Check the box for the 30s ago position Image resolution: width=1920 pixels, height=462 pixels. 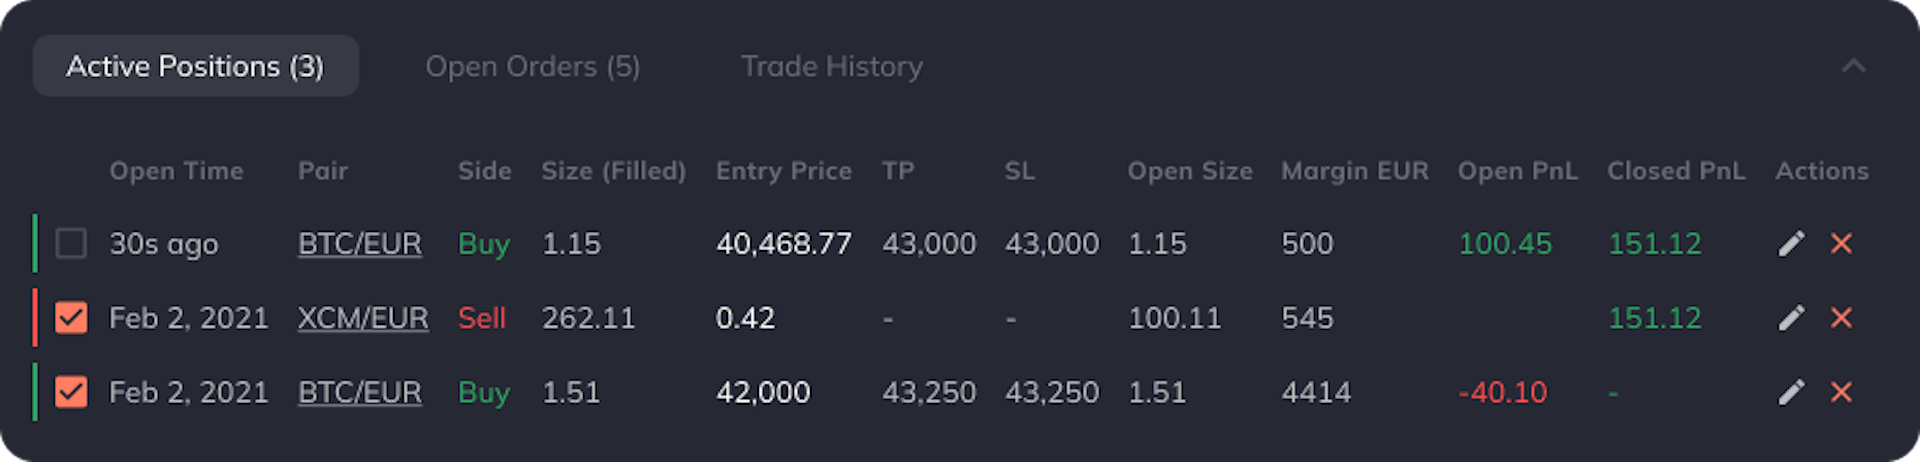[71, 243]
